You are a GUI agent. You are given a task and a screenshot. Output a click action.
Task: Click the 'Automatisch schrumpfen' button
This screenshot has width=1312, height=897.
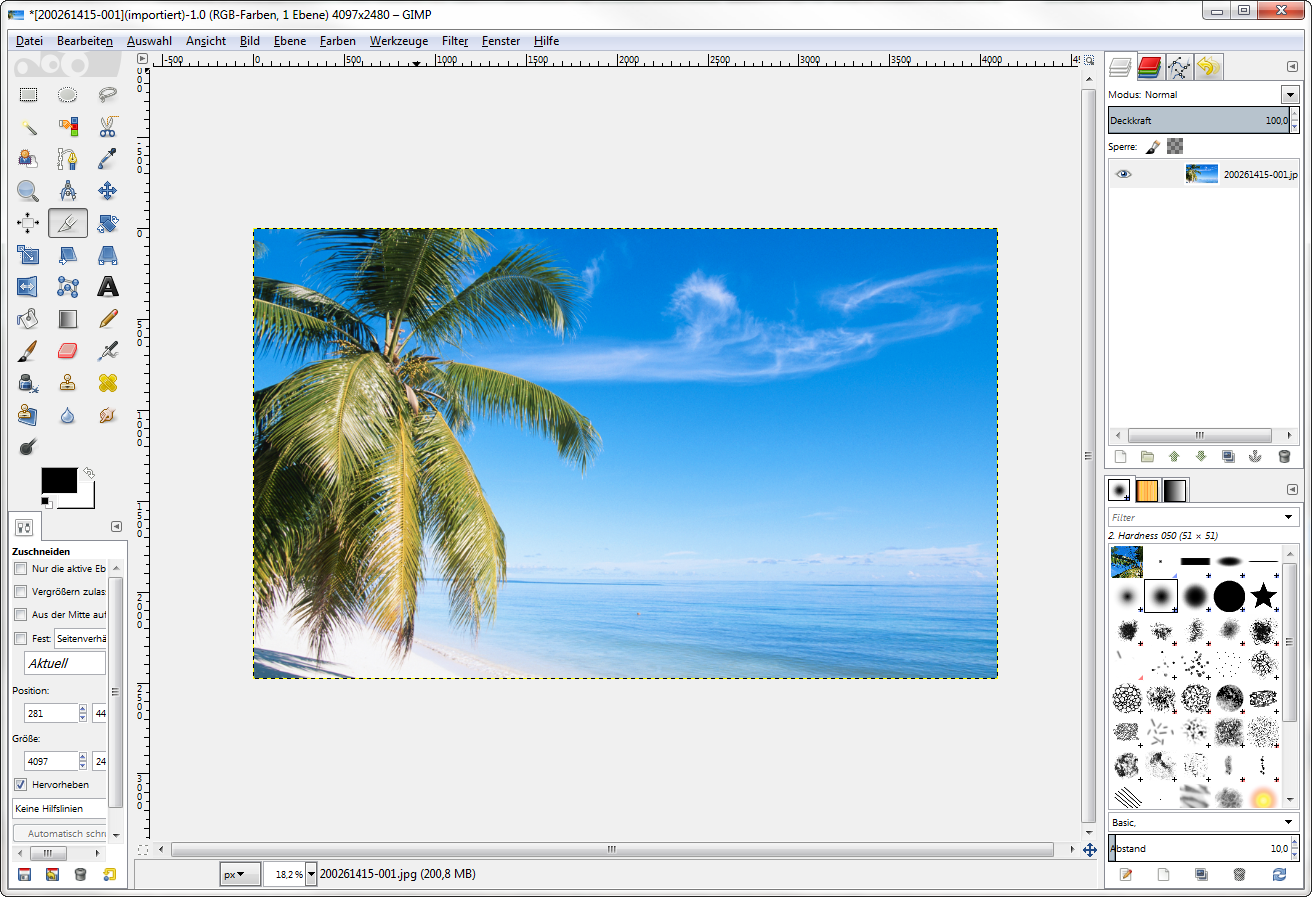tap(62, 833)
